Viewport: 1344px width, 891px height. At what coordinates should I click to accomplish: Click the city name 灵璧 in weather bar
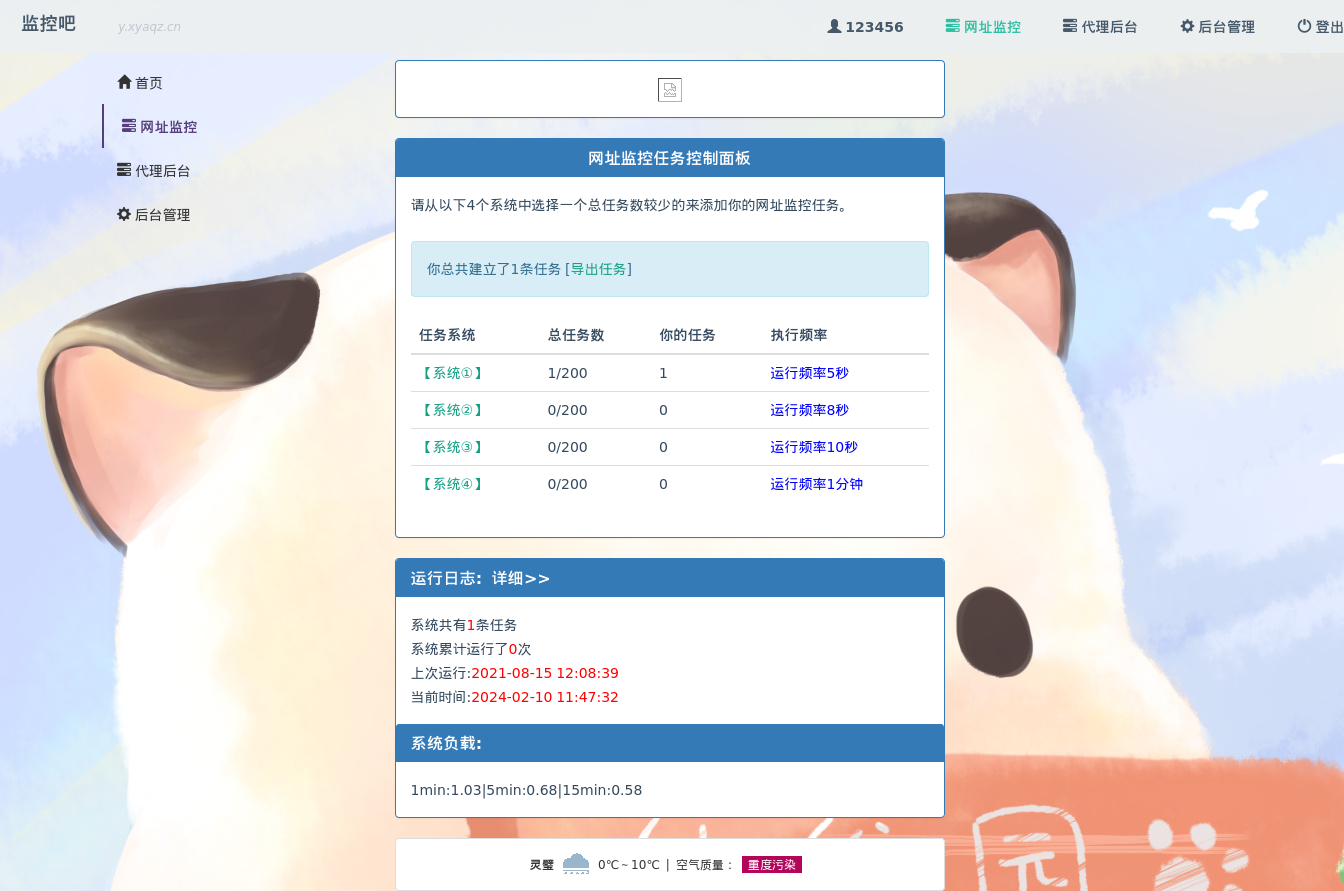(x=542, y=865)
